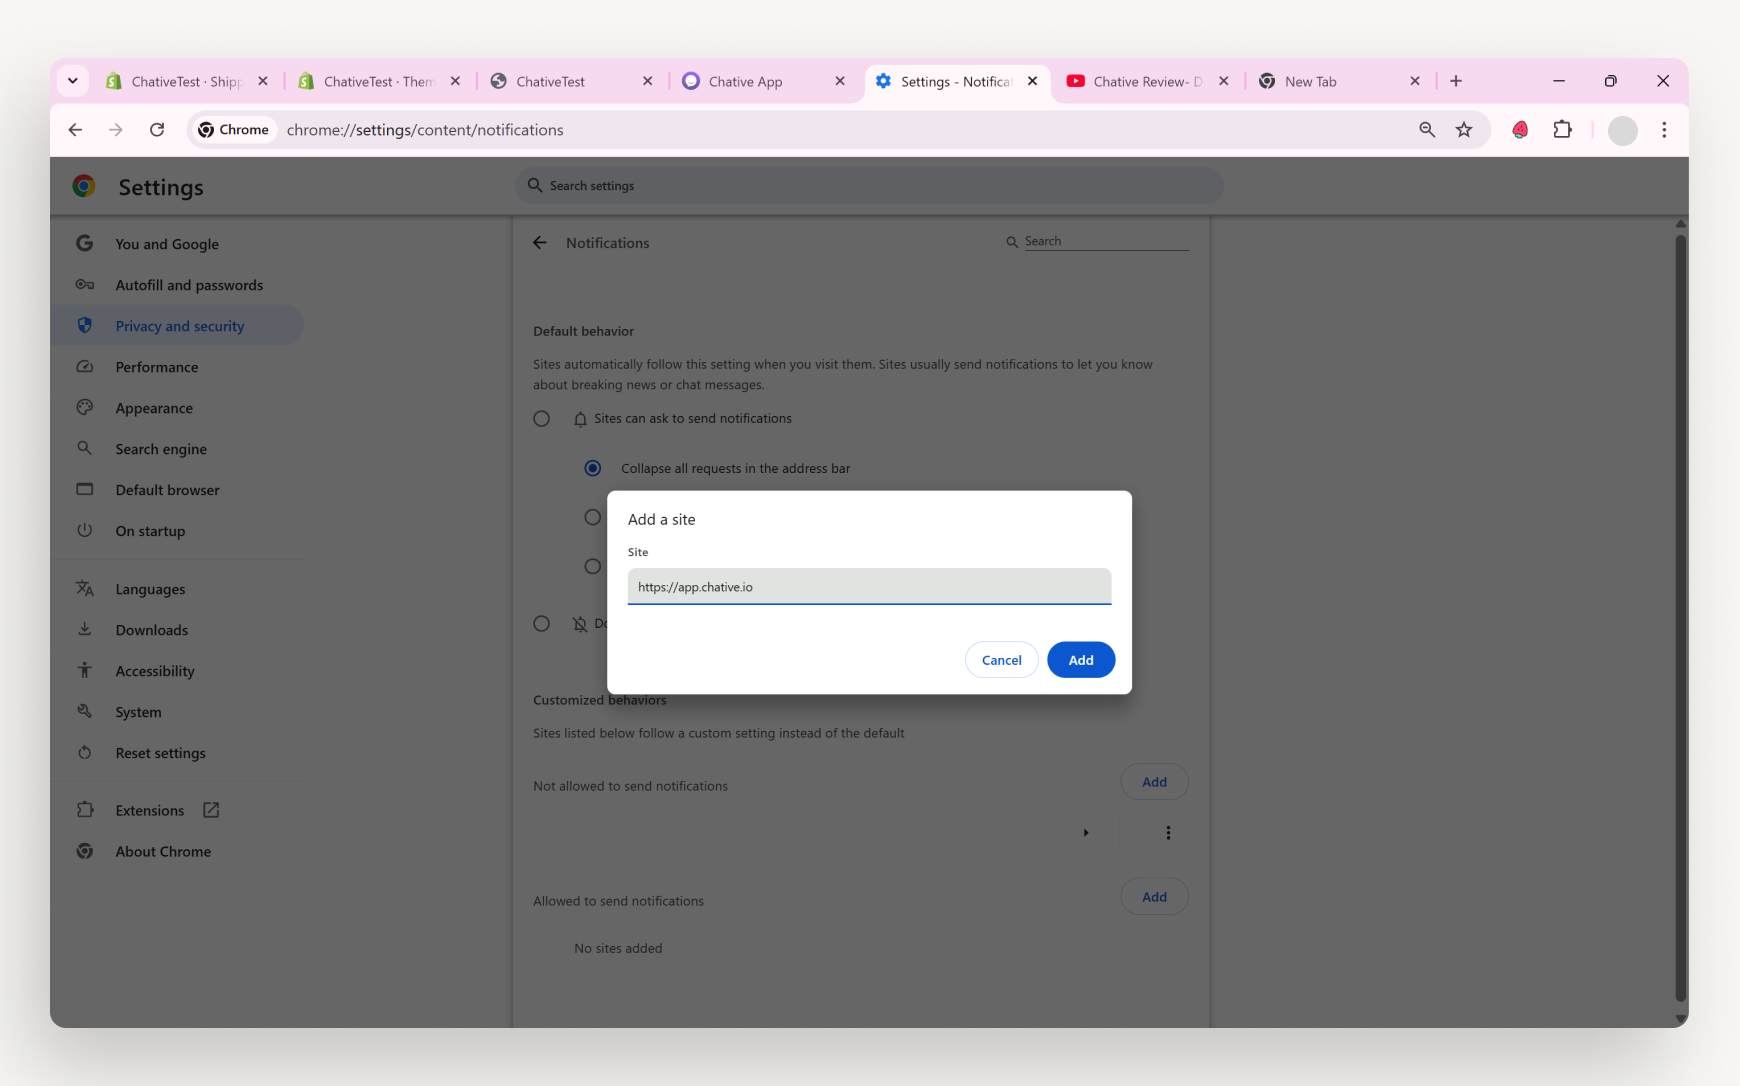Confirm with the Add button in the dialog

coord(1080,659)
